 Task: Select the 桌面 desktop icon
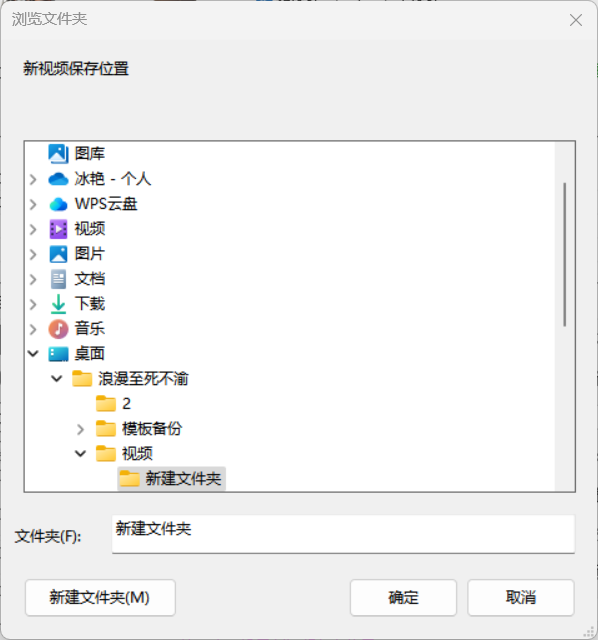[58, 354]
